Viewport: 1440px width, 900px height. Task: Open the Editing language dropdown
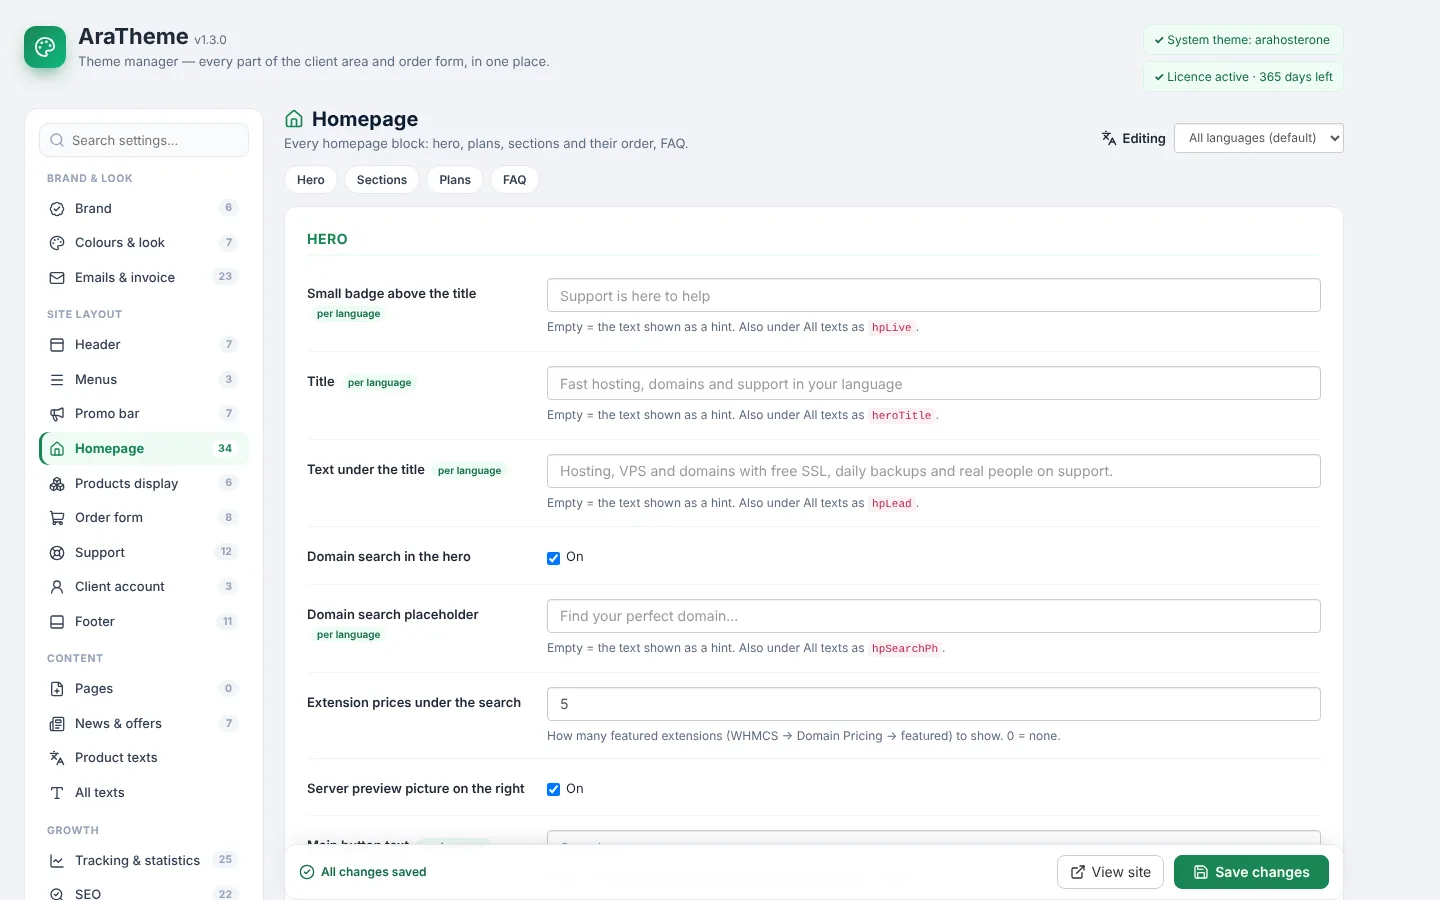(x=1258, y=138)
